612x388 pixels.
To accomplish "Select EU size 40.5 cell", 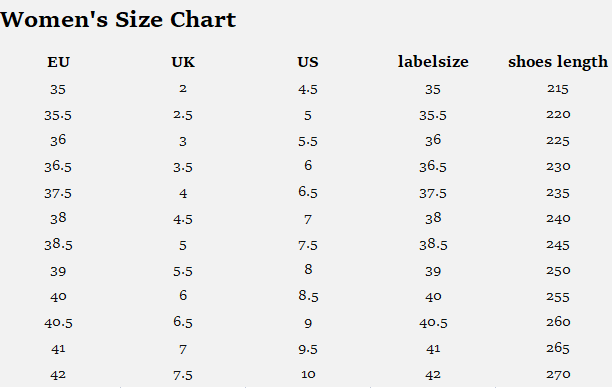I will tap(58, 323).
